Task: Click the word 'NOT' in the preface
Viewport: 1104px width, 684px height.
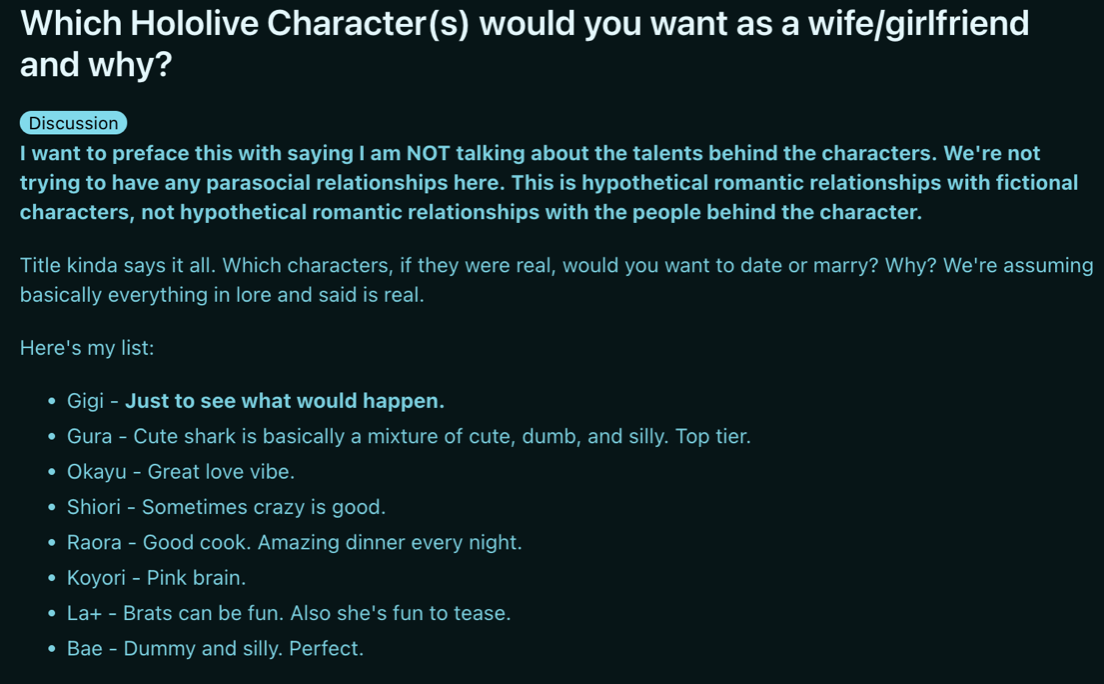Action: pyautogui.click(x=428, y=154)
